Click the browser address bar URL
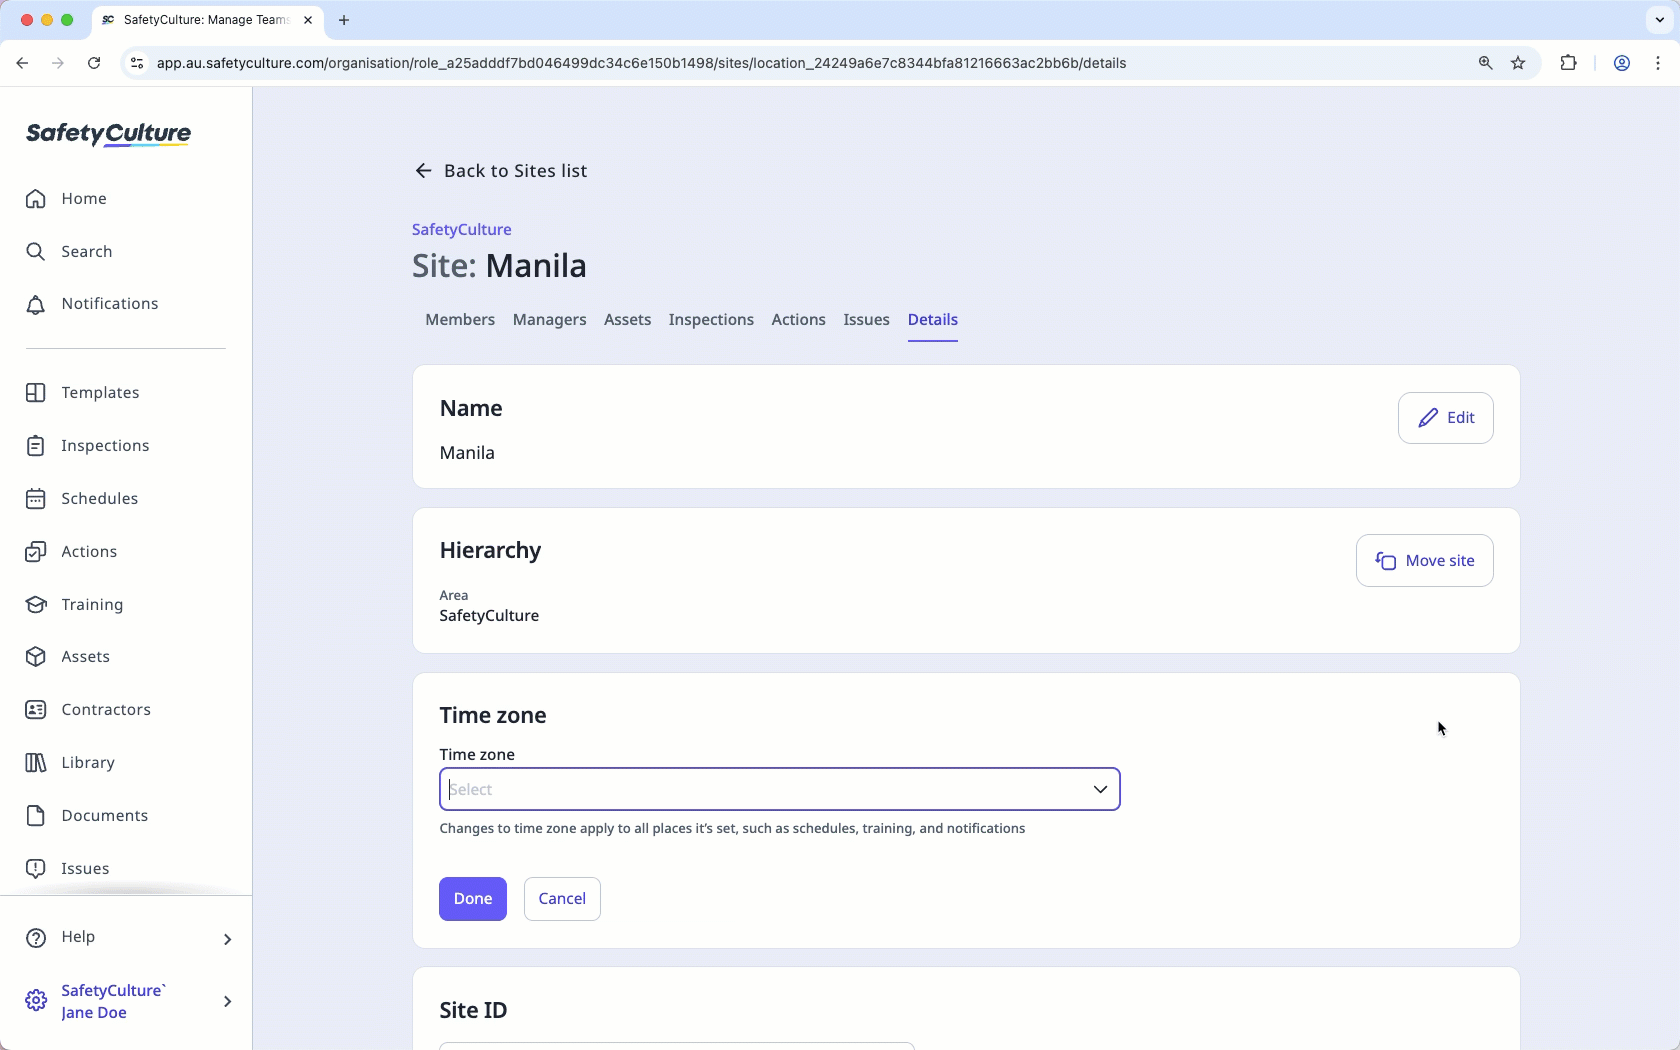Viewport: 1680px width, 1050px height. (642, 63)
